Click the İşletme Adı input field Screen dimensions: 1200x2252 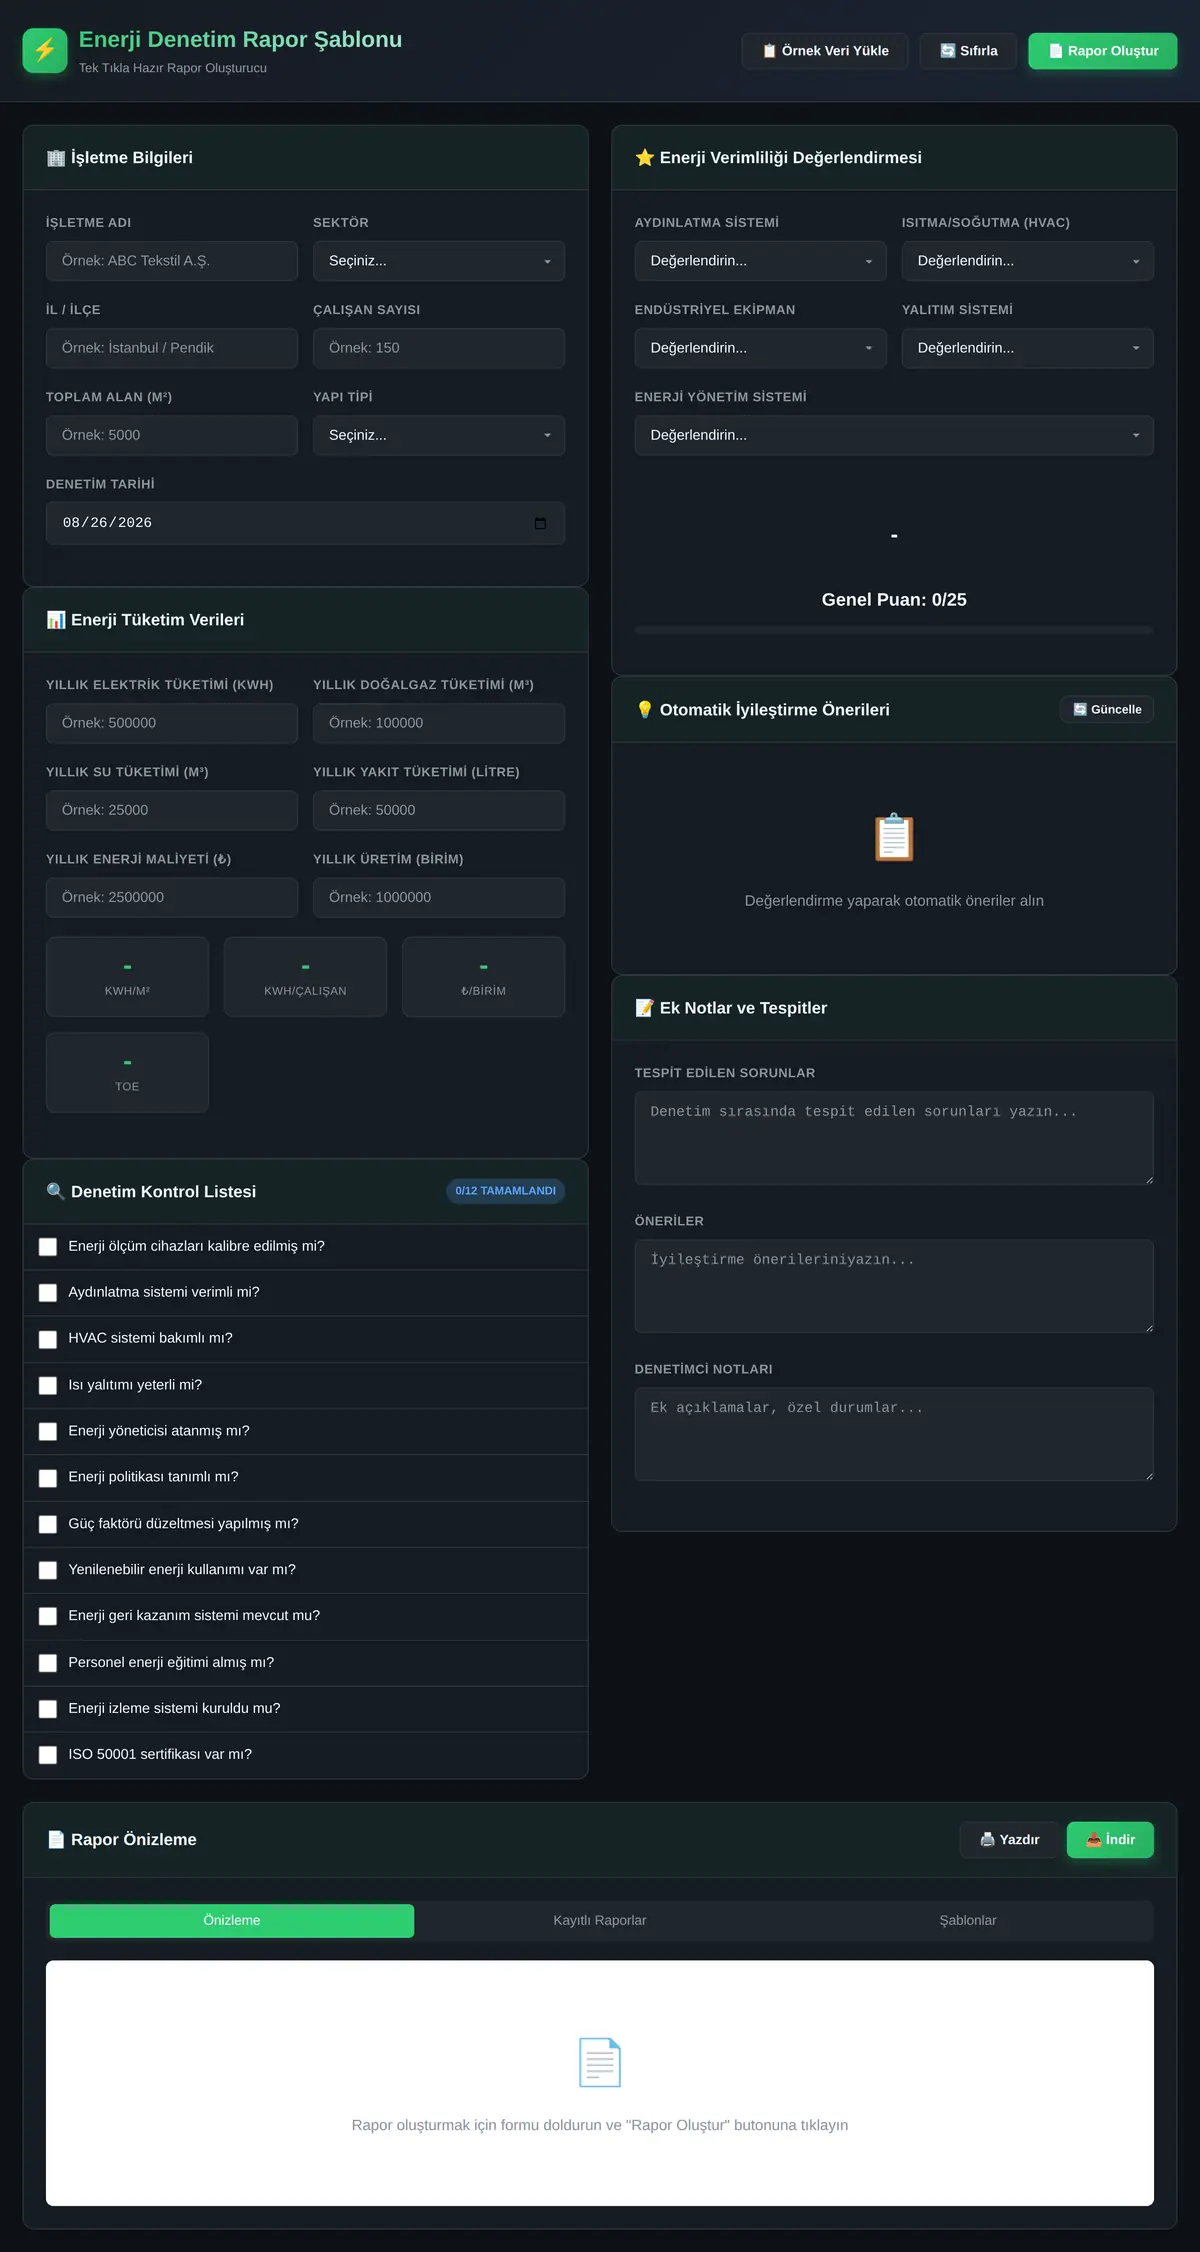click(x=172, y=261)
